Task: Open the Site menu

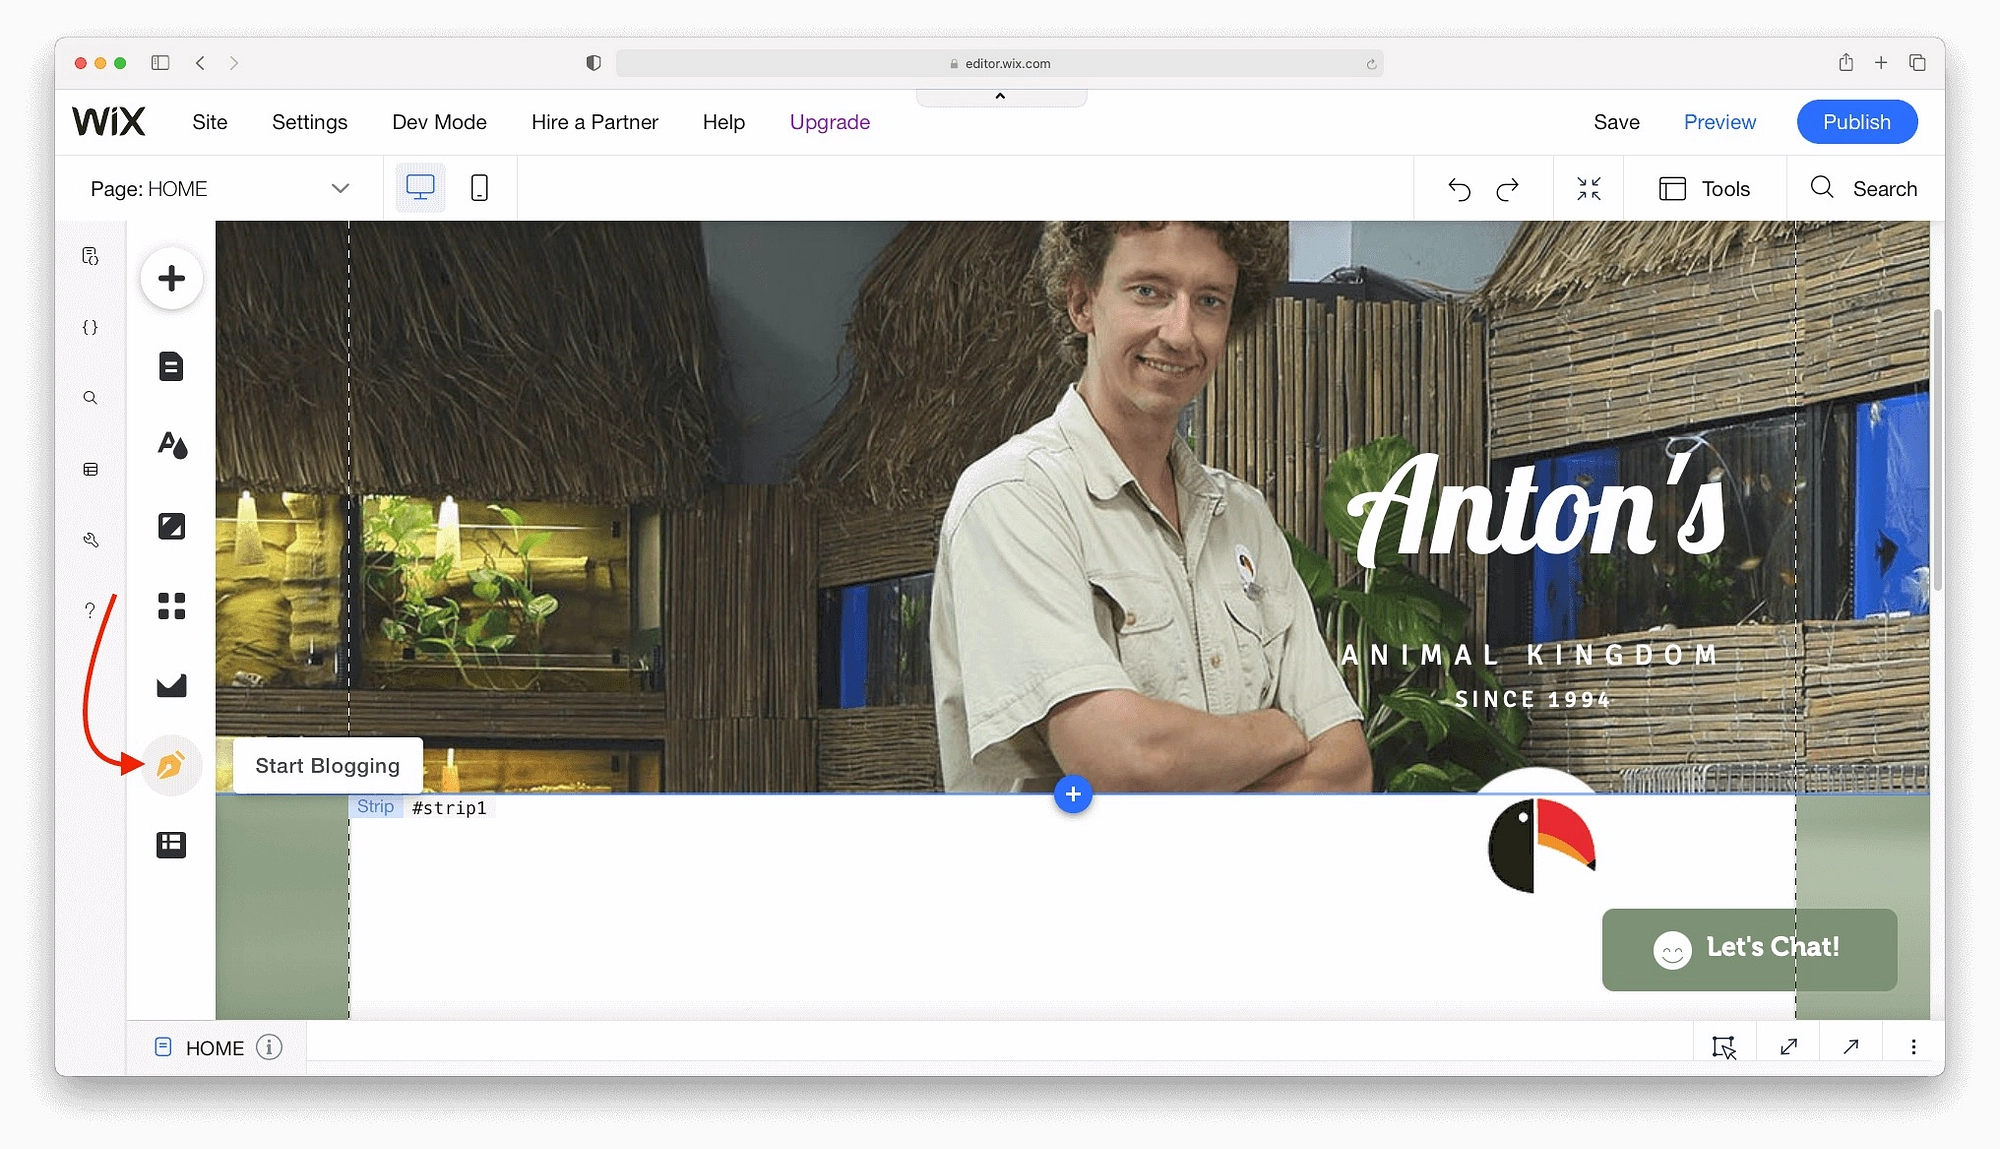Action: 210,122
